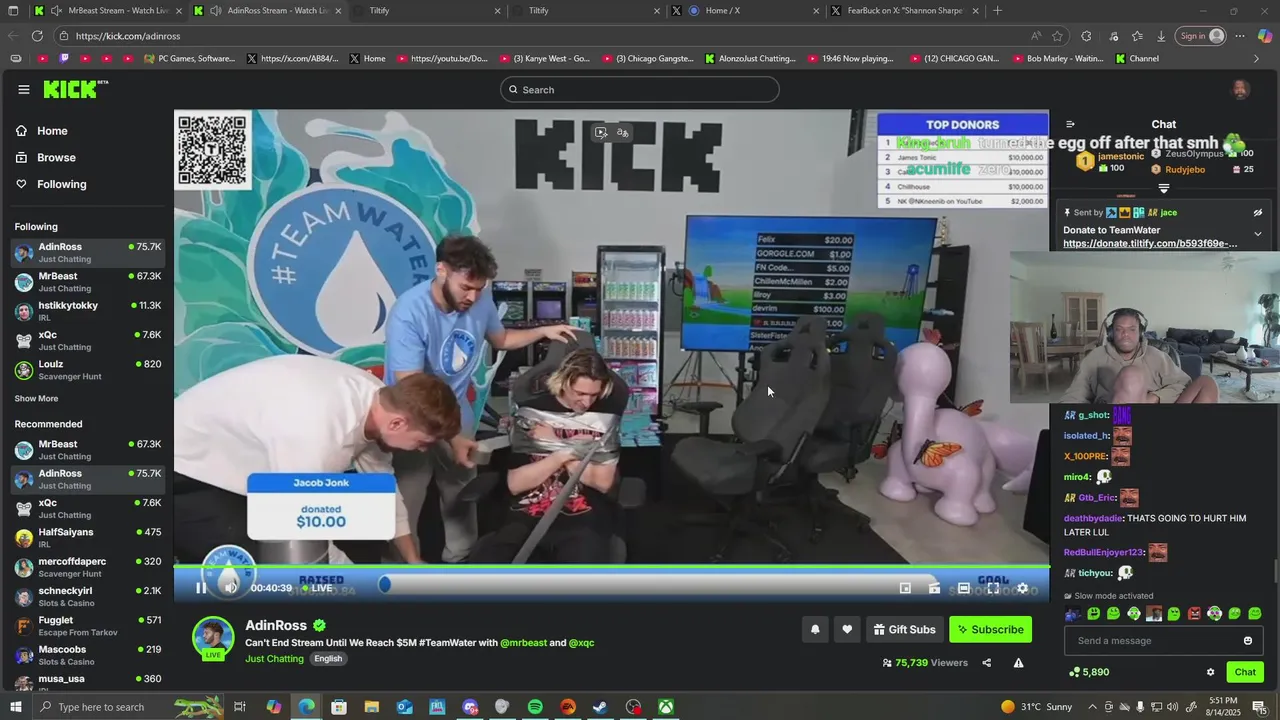Open the Just Chatting category link
Screen dimensions: 1280x720
pos(274,659)
